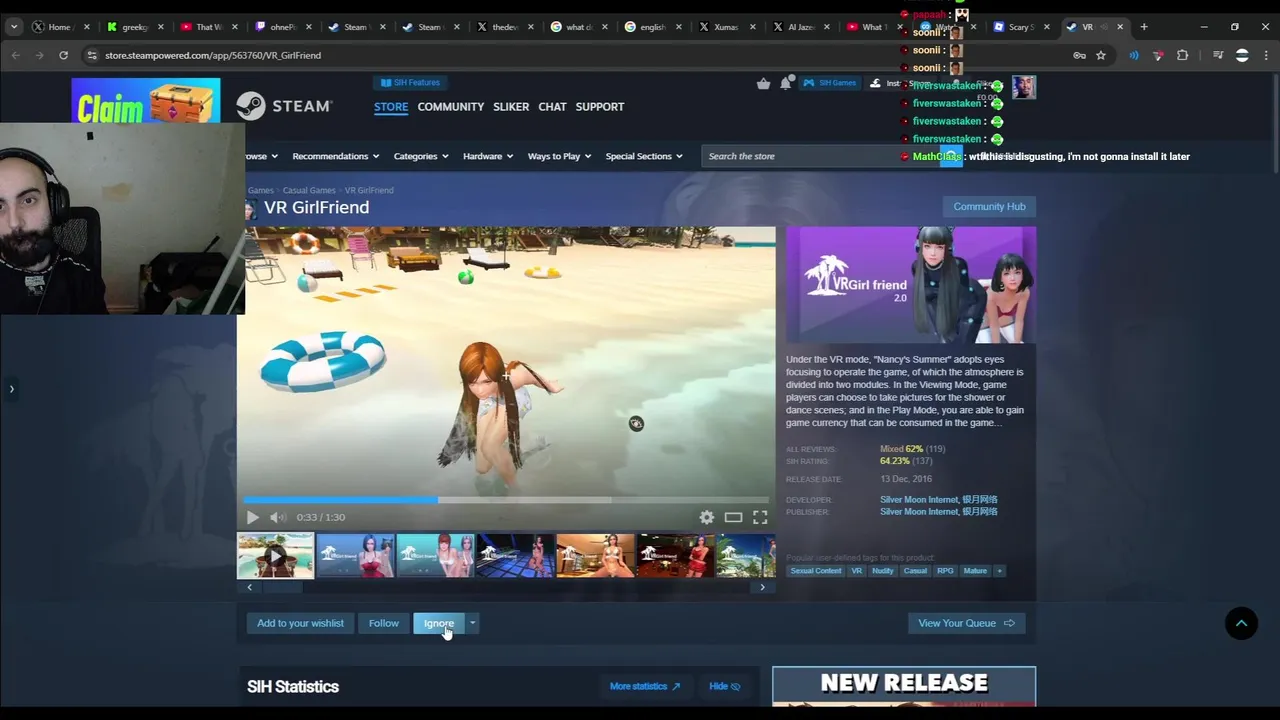Expand the Categories dropdown
1280x720 pixels.
click(x=421, y=156)
